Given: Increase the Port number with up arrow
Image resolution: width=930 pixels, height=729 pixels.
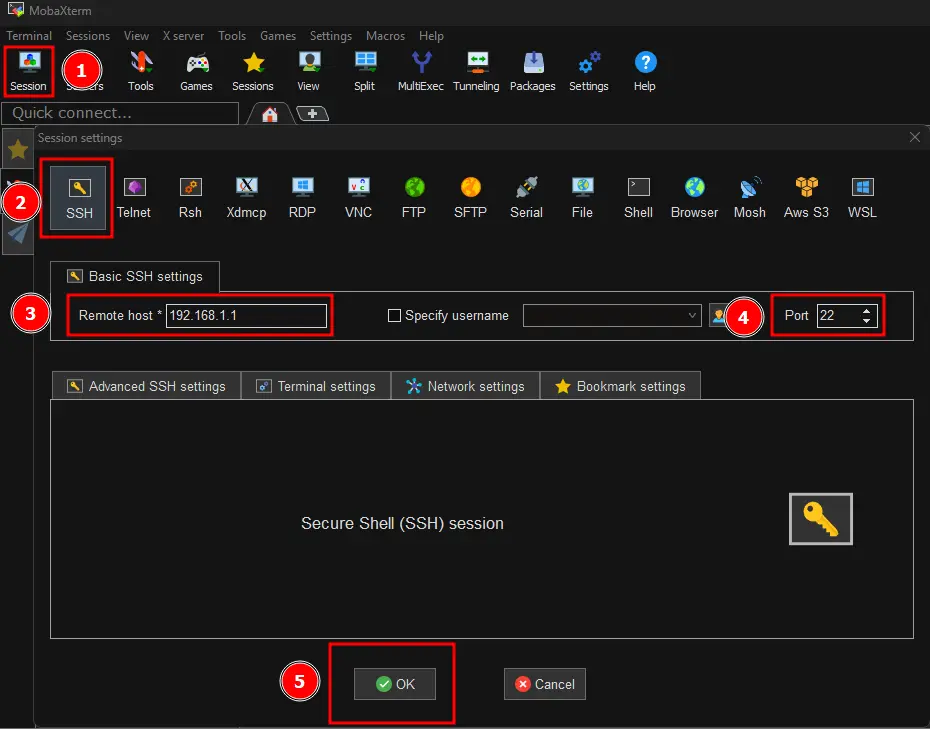Looking at the screenshot, I should click(x=867, y=310).
